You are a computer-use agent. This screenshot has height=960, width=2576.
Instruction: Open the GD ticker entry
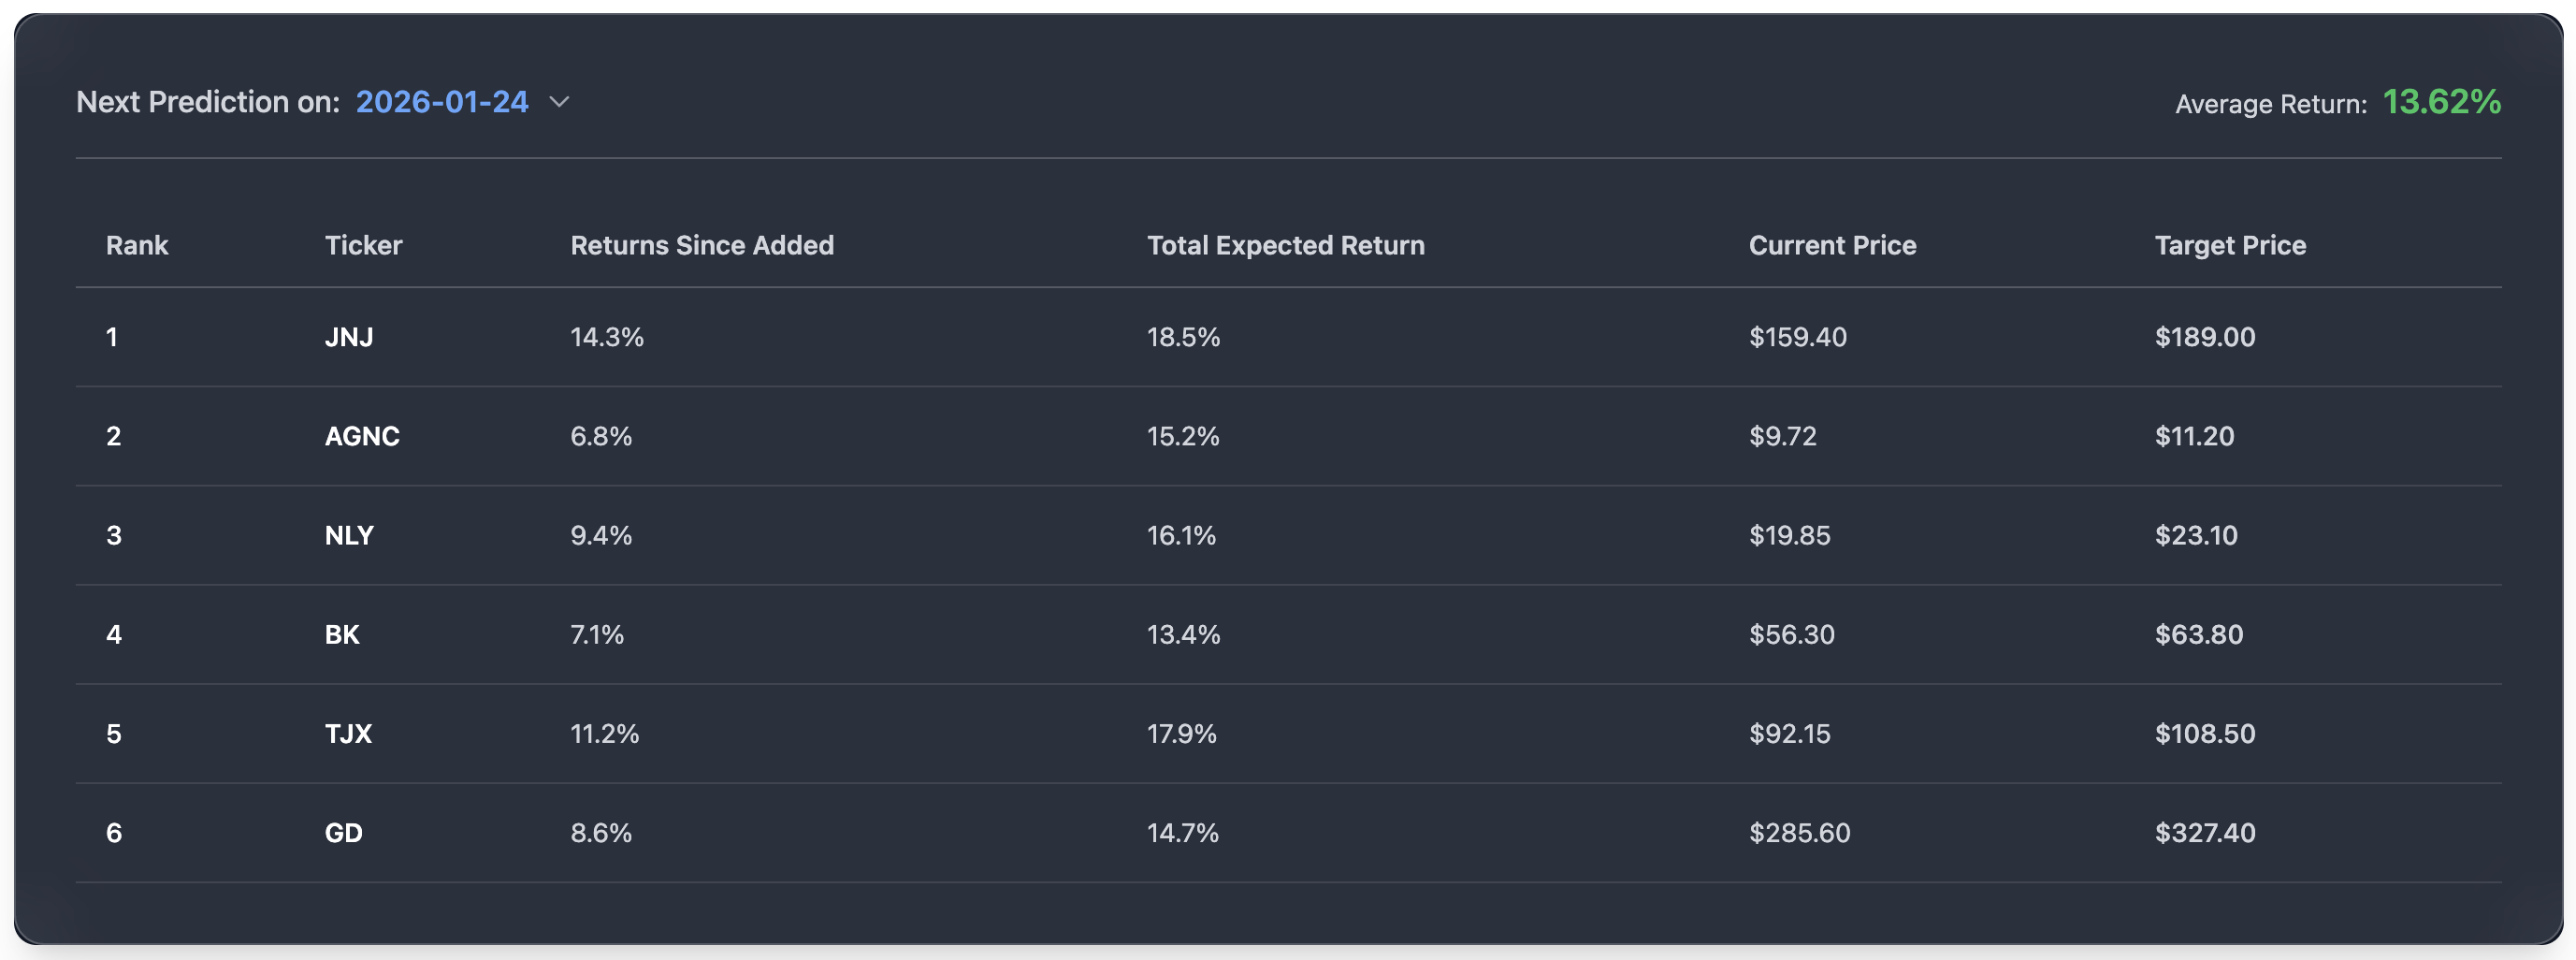[x=344, y=832]
